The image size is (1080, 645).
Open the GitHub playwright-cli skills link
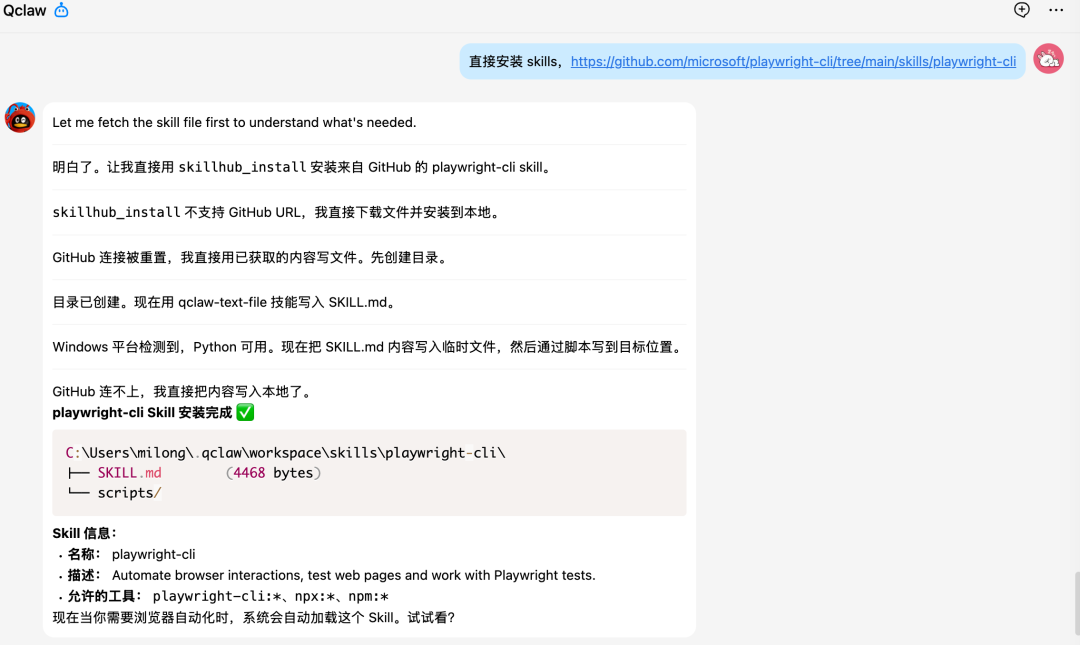click(793, 61)
